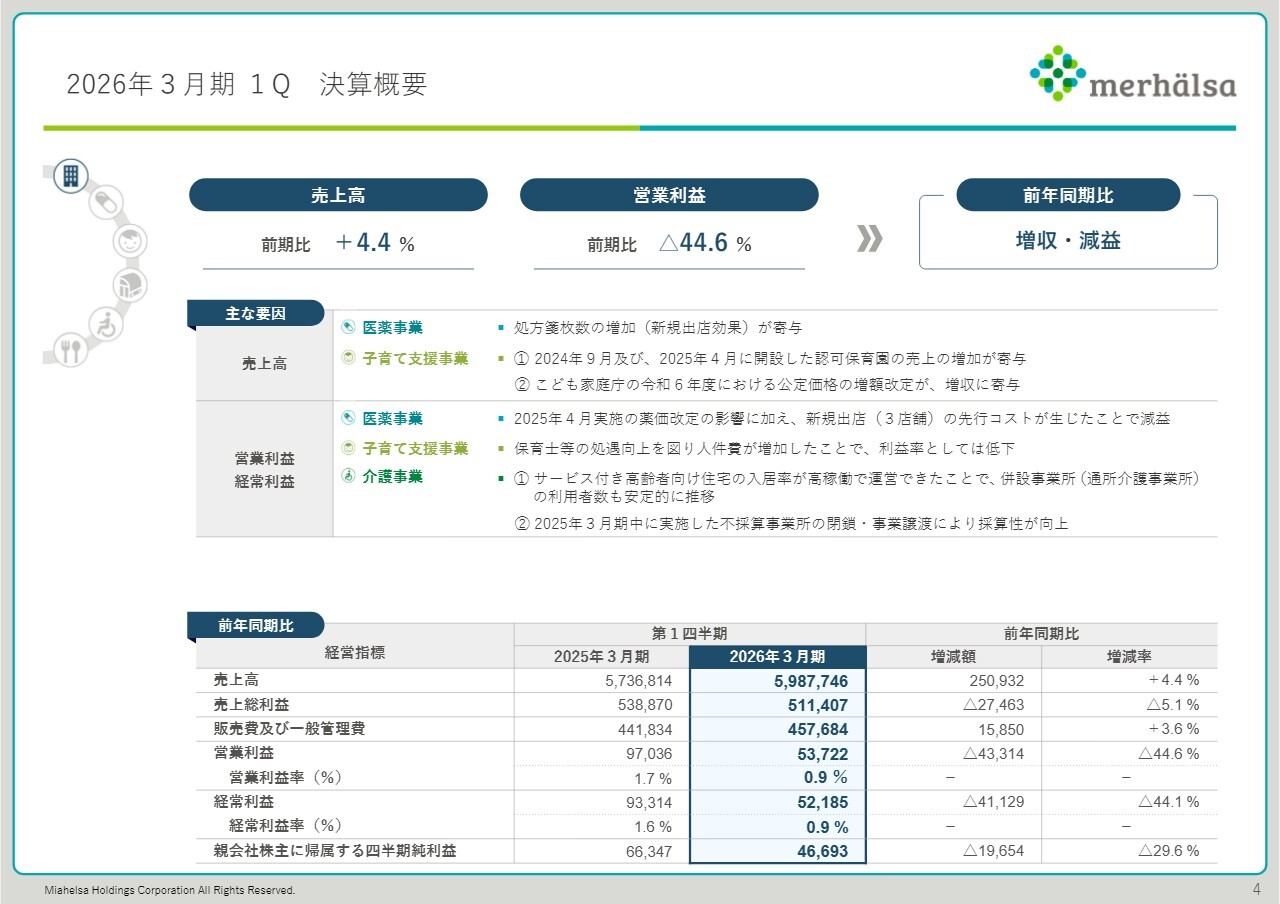
Task: Select the building icon at top of sidebar
Action: coord(70,177)
